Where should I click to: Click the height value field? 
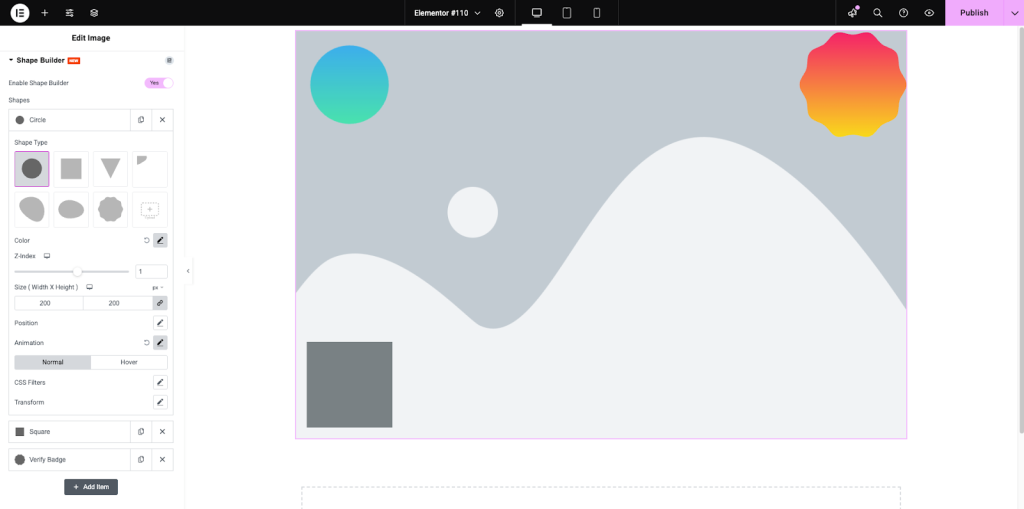click(x=118, y=303)
